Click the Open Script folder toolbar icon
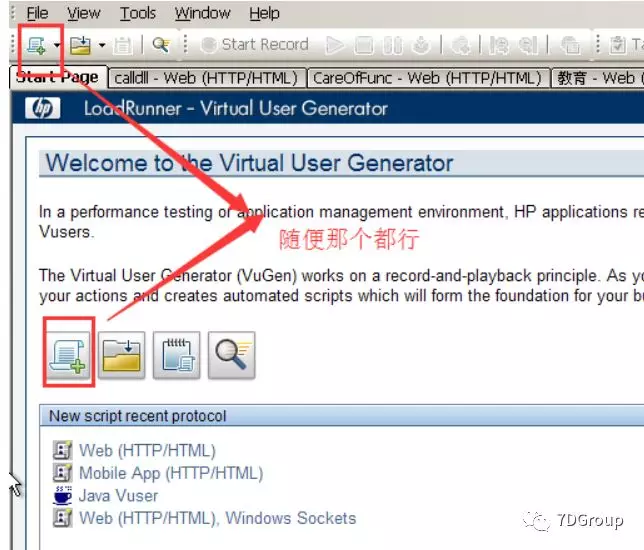 coord(80,45)
